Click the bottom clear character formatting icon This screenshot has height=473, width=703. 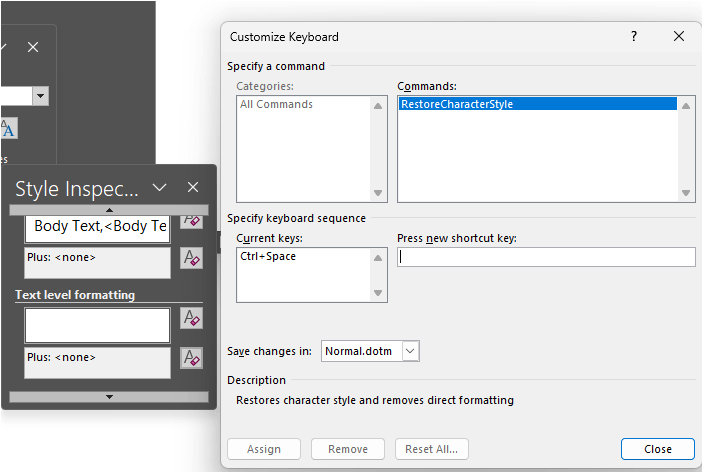(192, 358)
